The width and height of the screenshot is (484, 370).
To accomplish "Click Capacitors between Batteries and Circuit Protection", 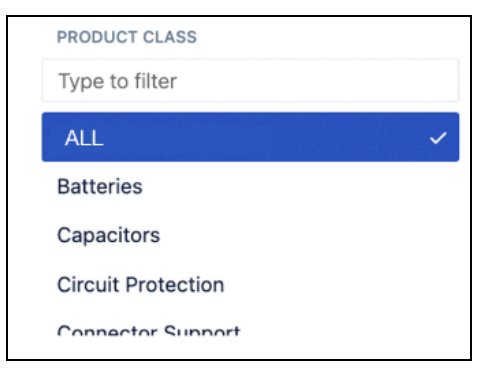I will tap(109, 235).
